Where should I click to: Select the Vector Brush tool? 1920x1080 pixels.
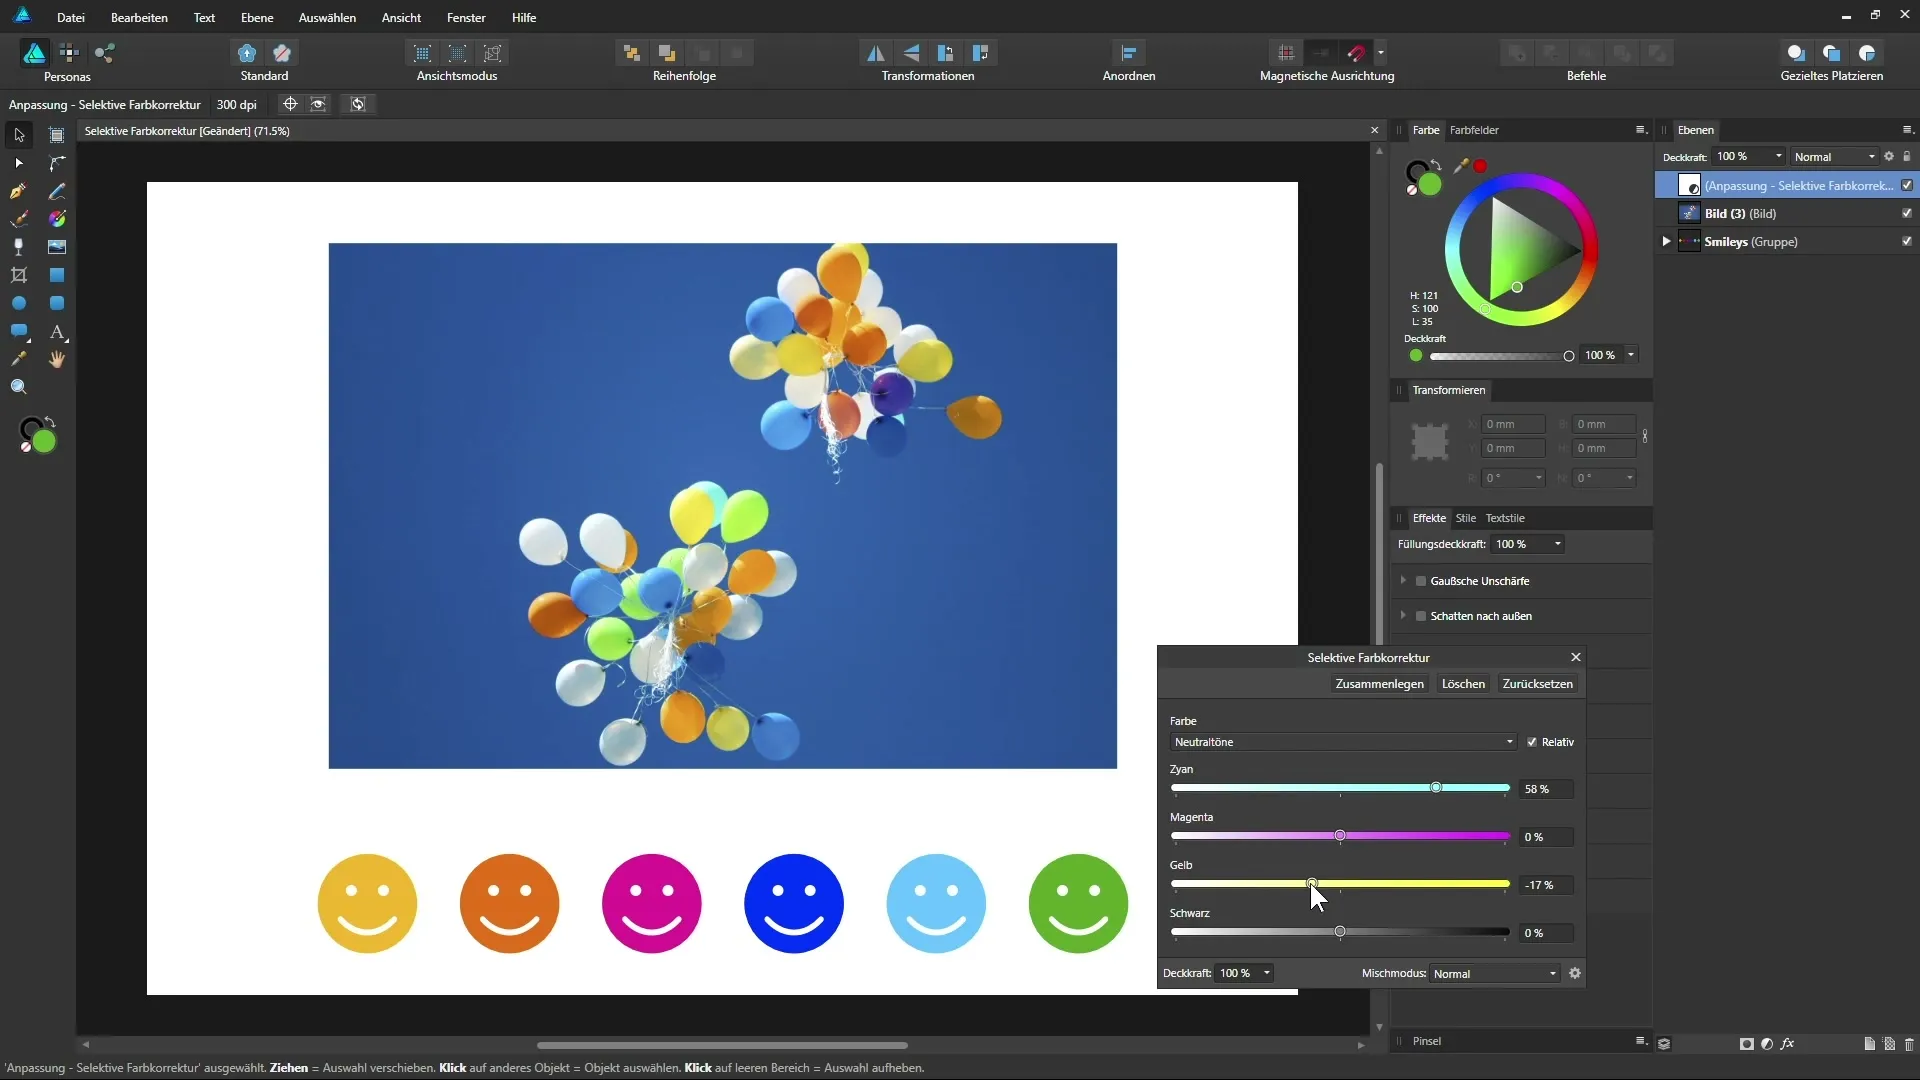click(19, 219)
